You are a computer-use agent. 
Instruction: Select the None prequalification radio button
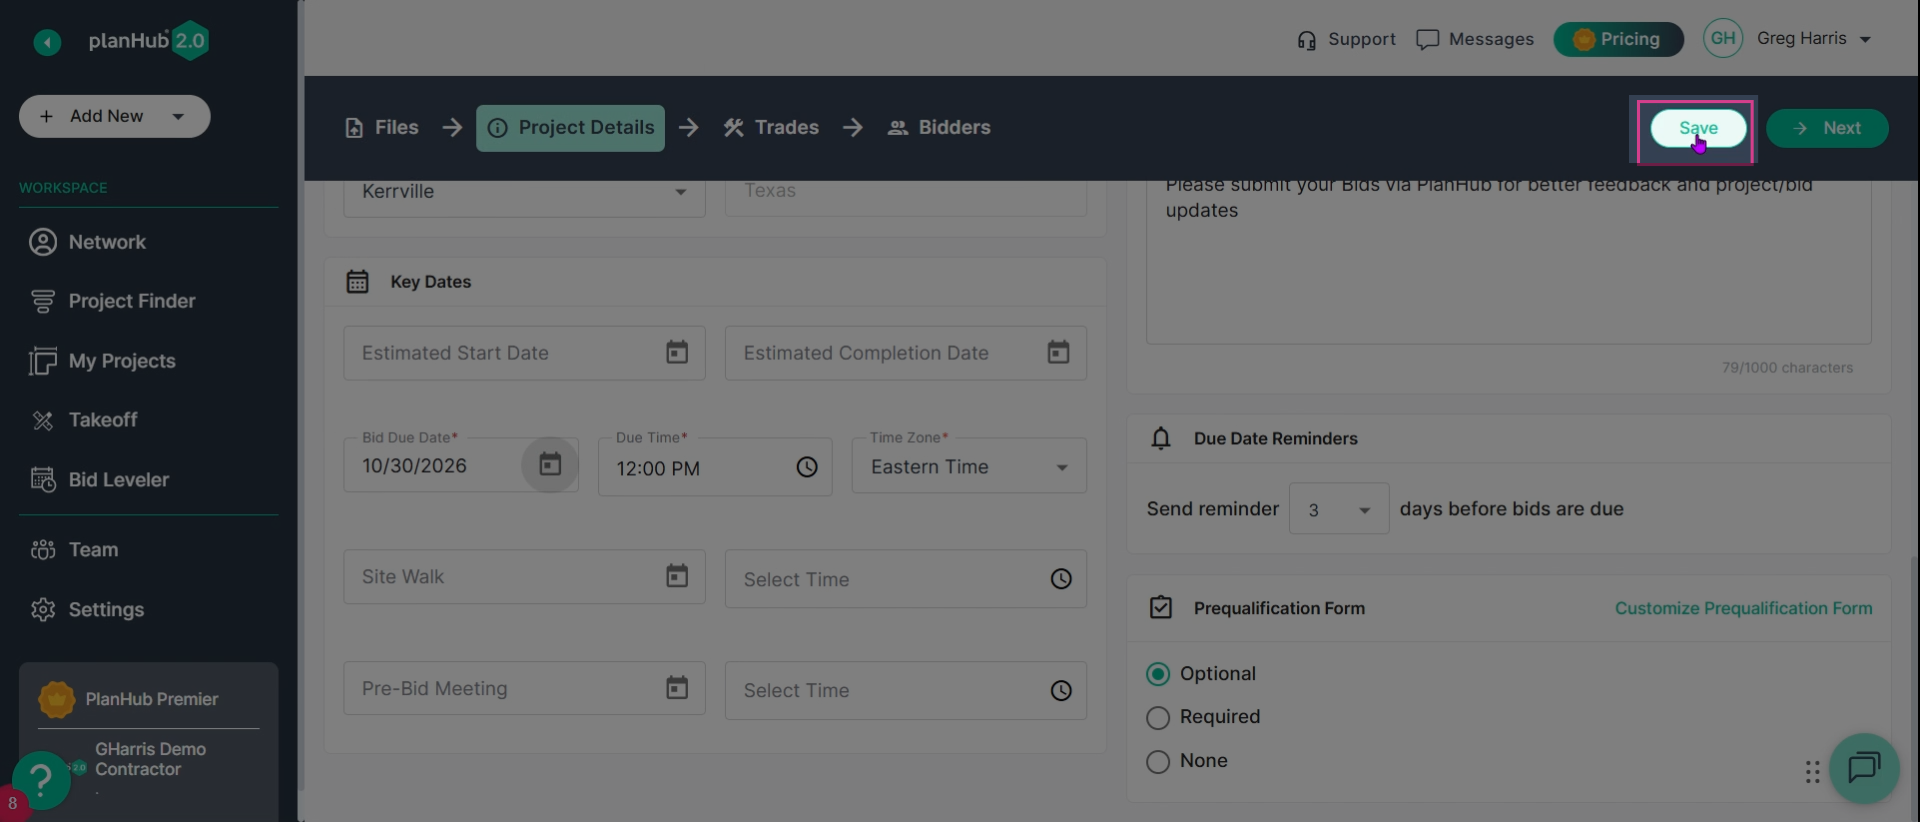1158,762
